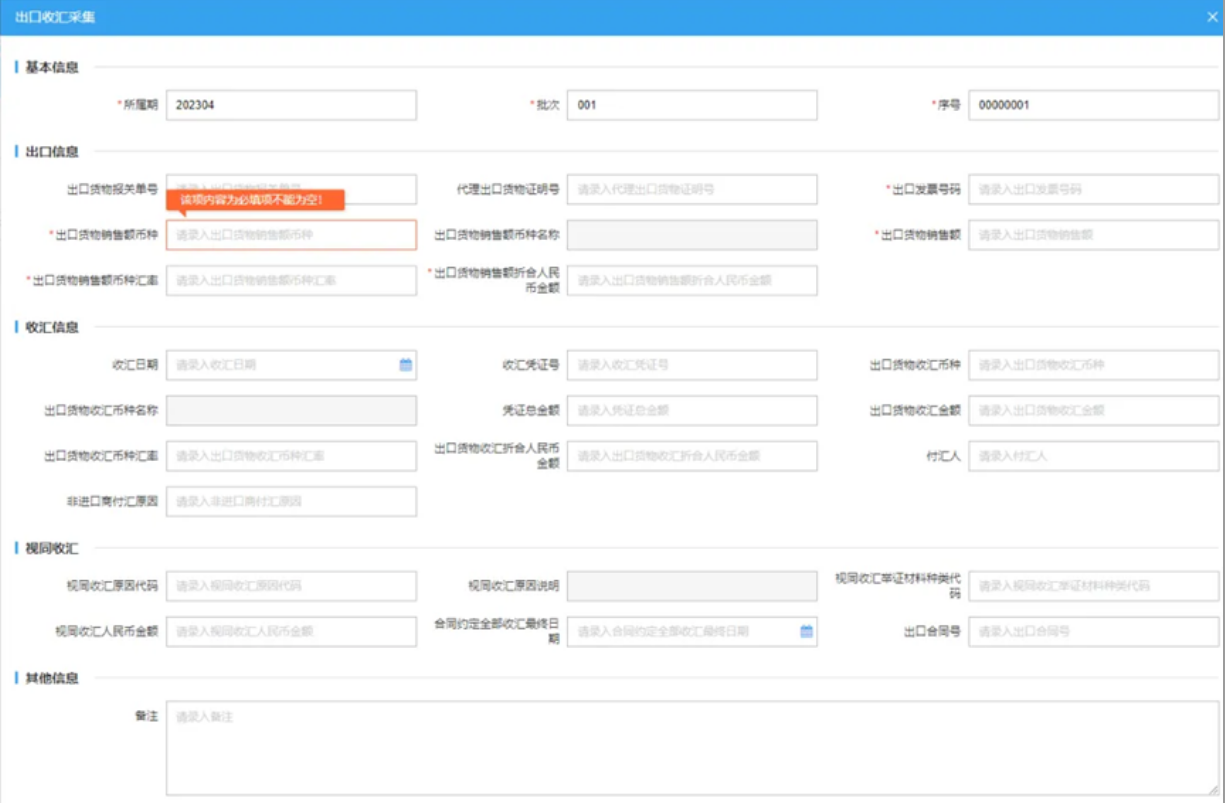1225x803 pixels.
Task: Close the 出口收汇采集 dialog
Action: pyautogui.click(x=1211, y=17)
